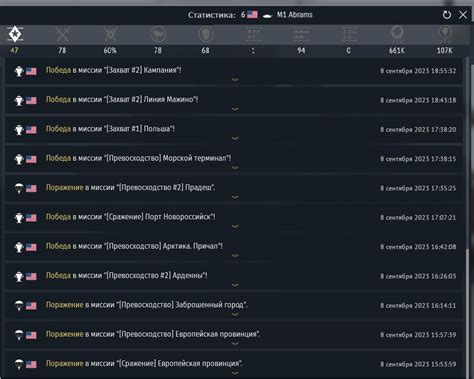This screenshot has height=379, width=474.
Task: Click the crossed swords icon above 78
Action: [63, 34]
